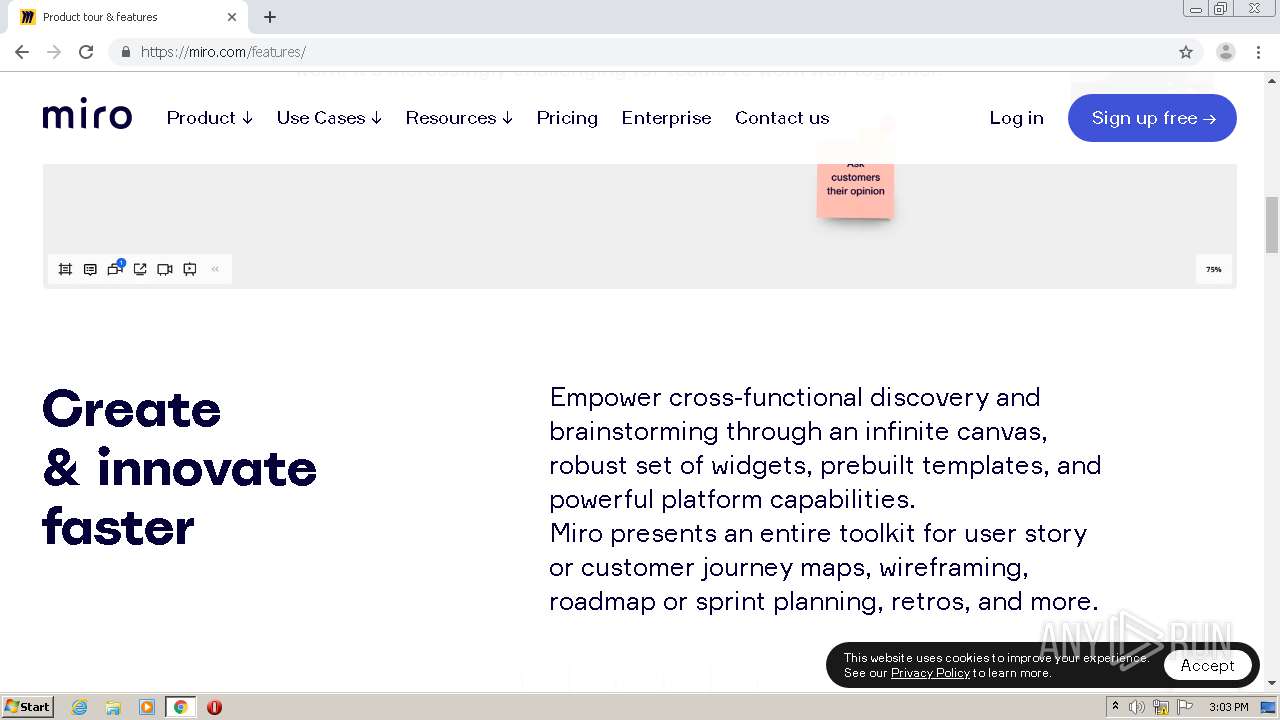Open a new browser tab
Viewport: 1280px width, 720px height.
point(270,17)
